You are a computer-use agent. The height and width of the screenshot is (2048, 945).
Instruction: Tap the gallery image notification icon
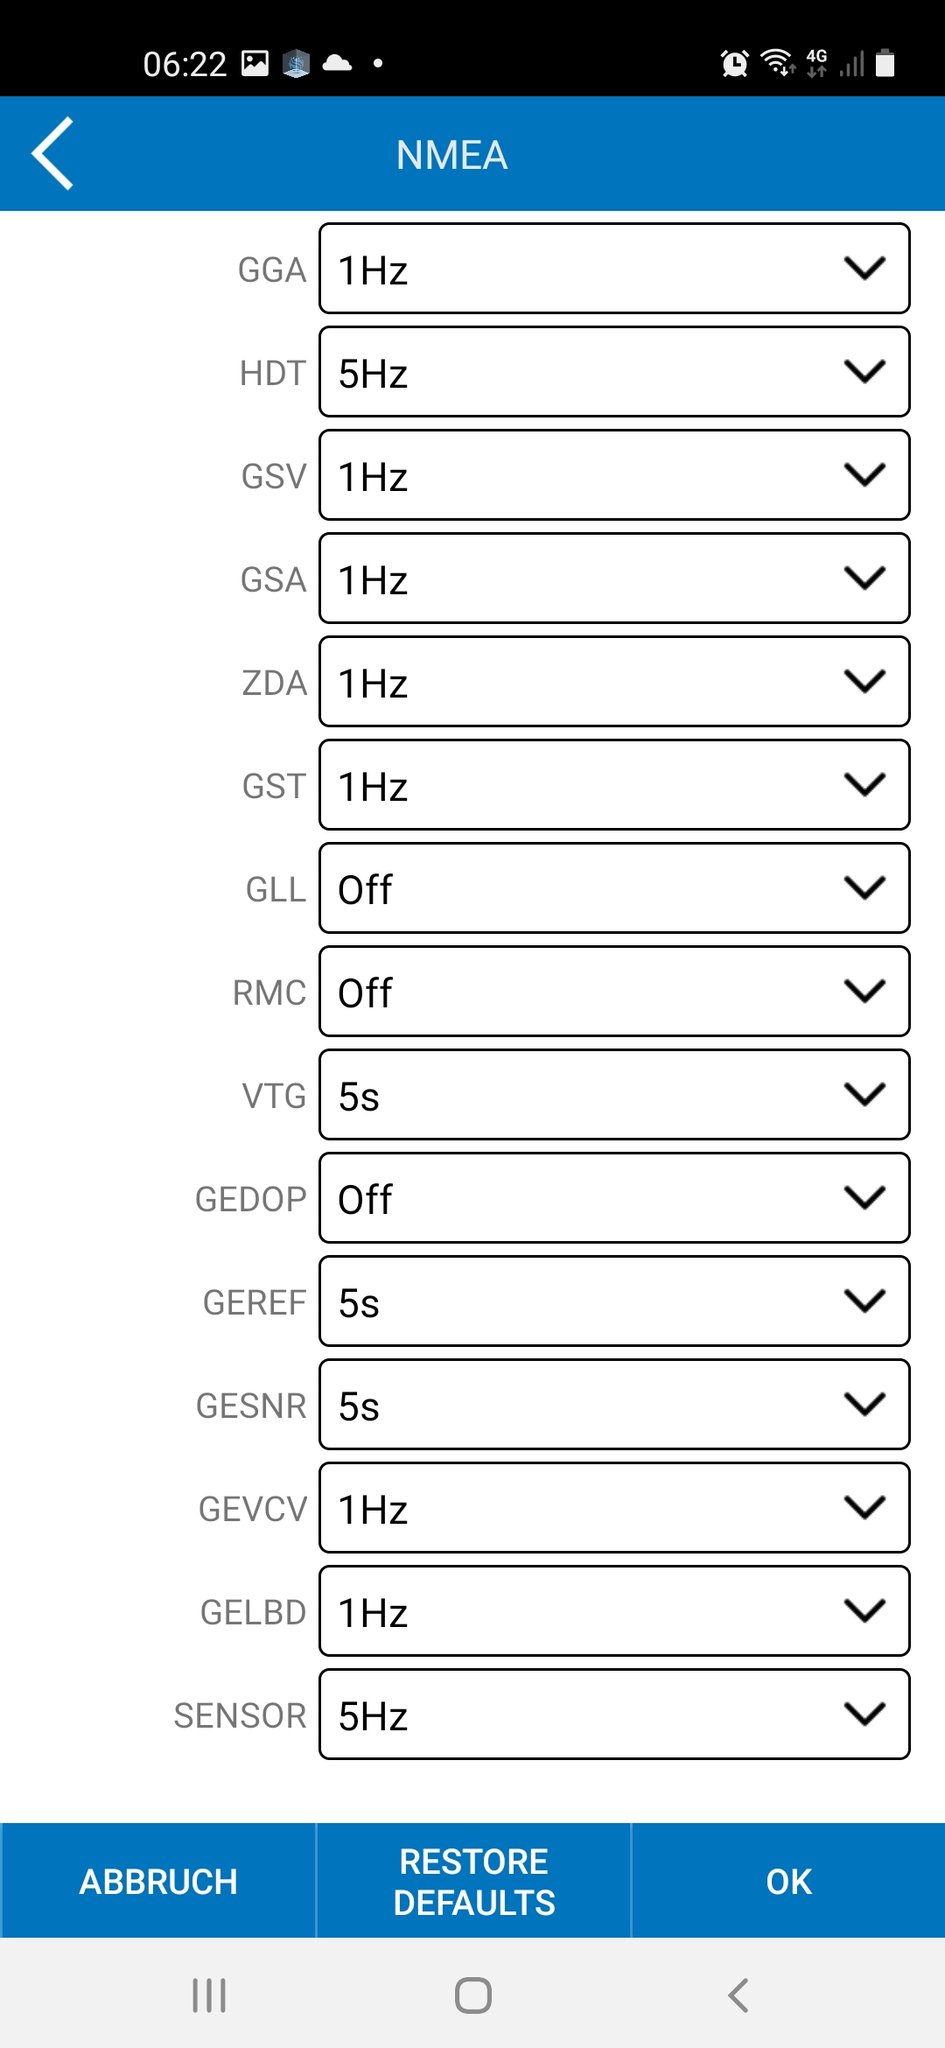256,64
